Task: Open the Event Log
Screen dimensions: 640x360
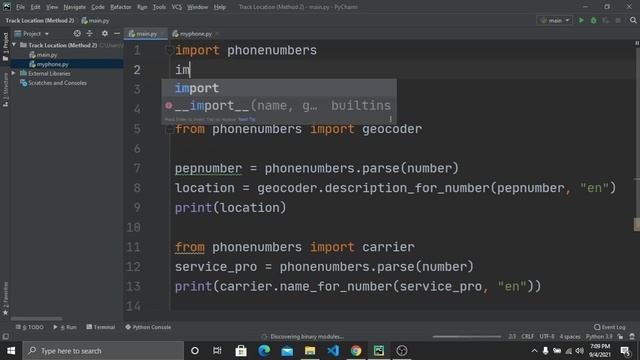Action: pos(609,327)
